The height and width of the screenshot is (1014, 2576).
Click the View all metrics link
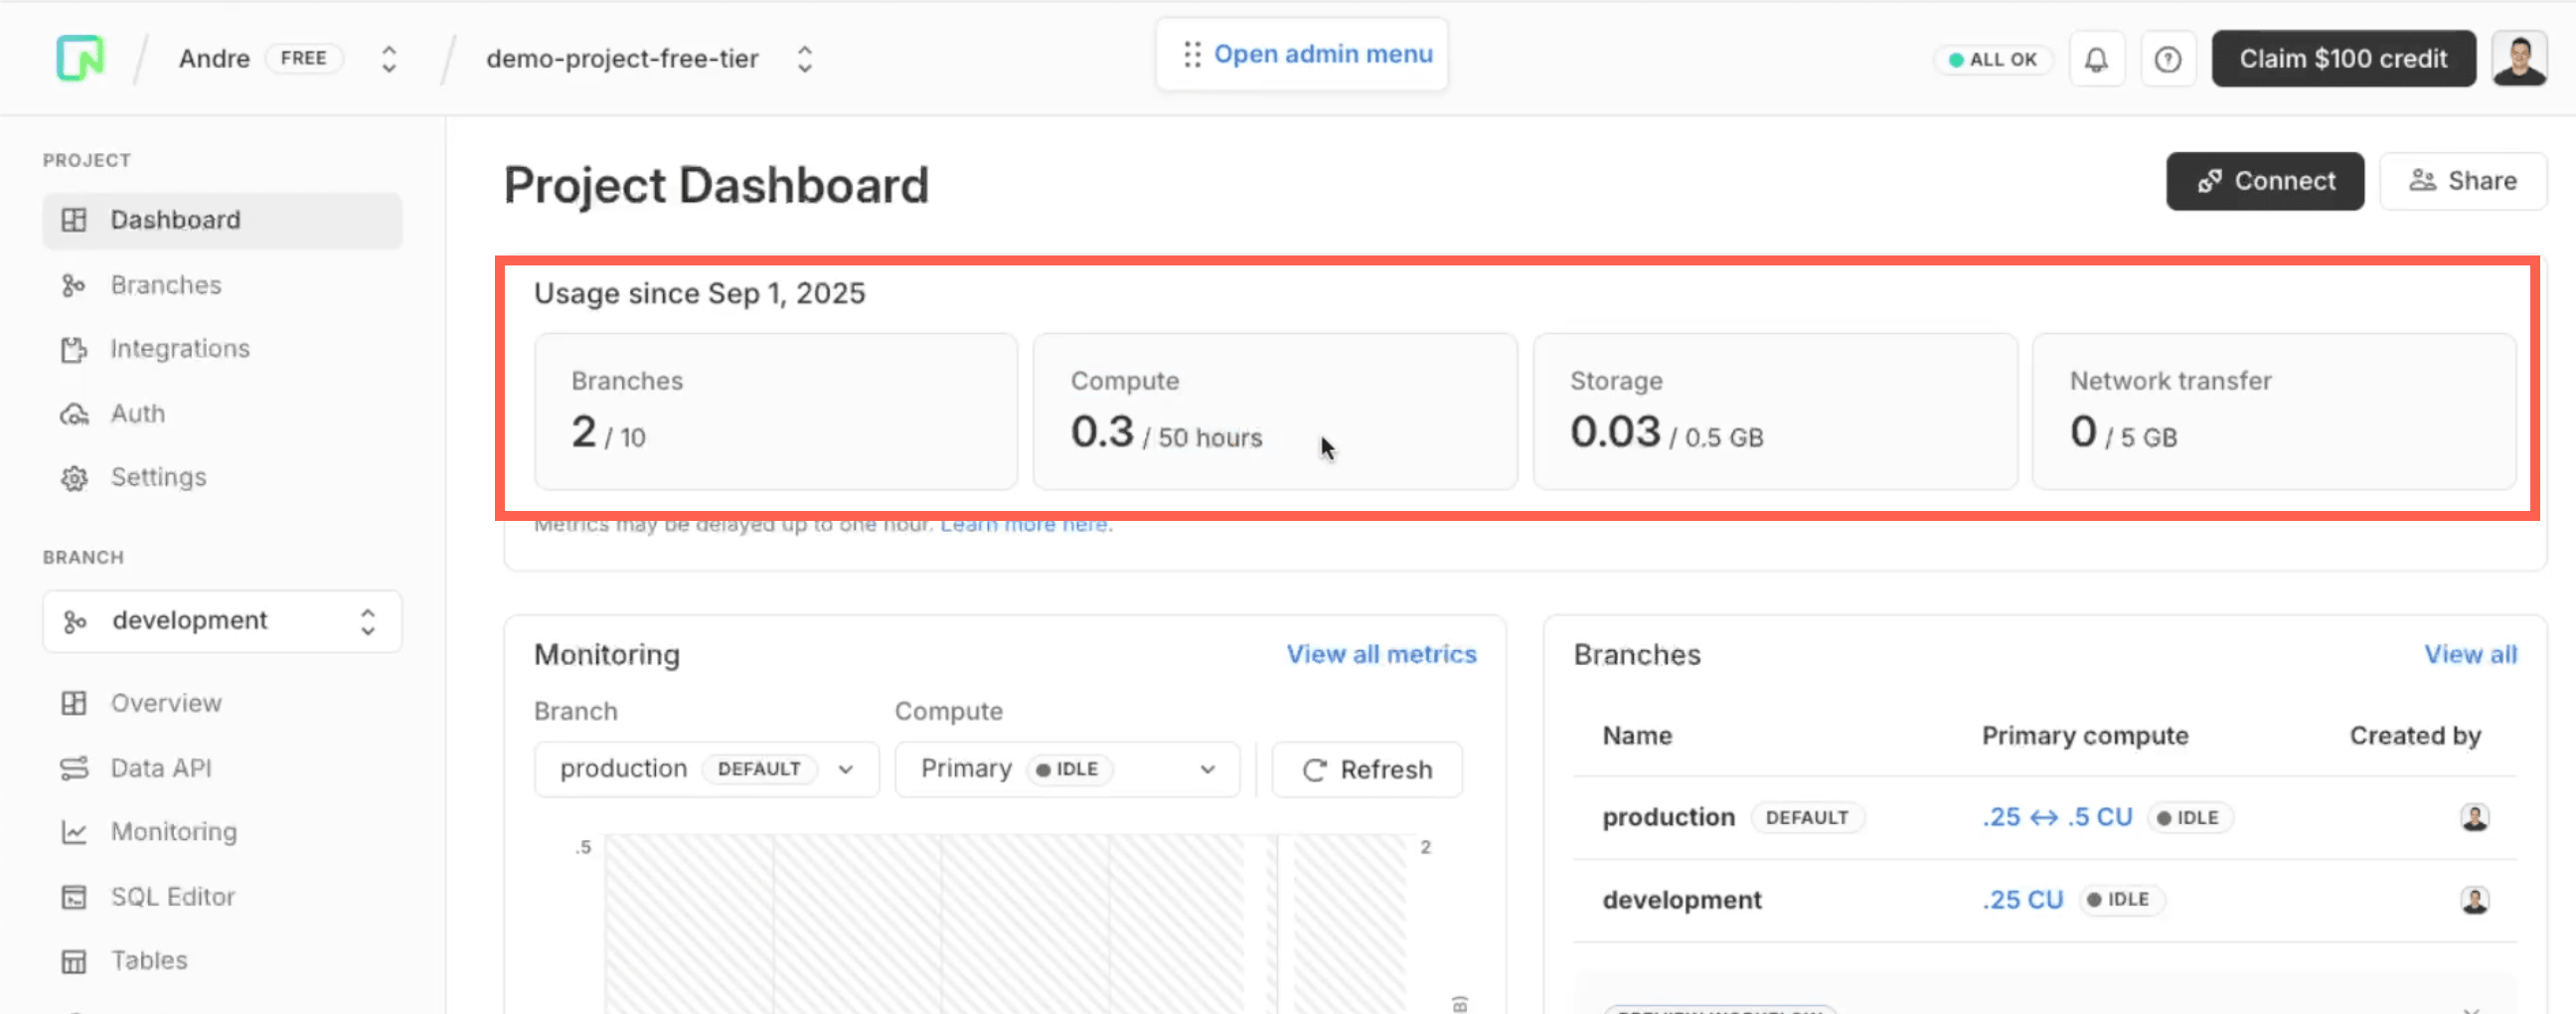[x=1380, y=654]
